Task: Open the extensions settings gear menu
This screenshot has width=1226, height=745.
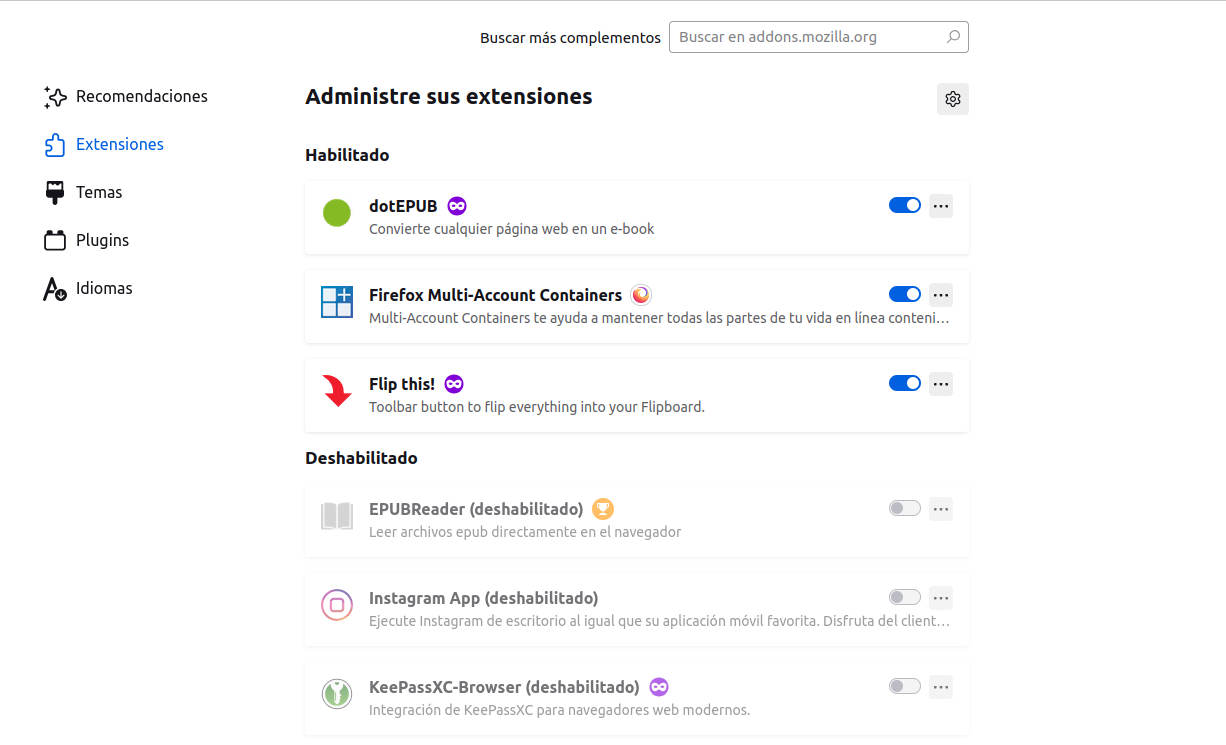Action: pyautogui.click(x=952, y=98)
